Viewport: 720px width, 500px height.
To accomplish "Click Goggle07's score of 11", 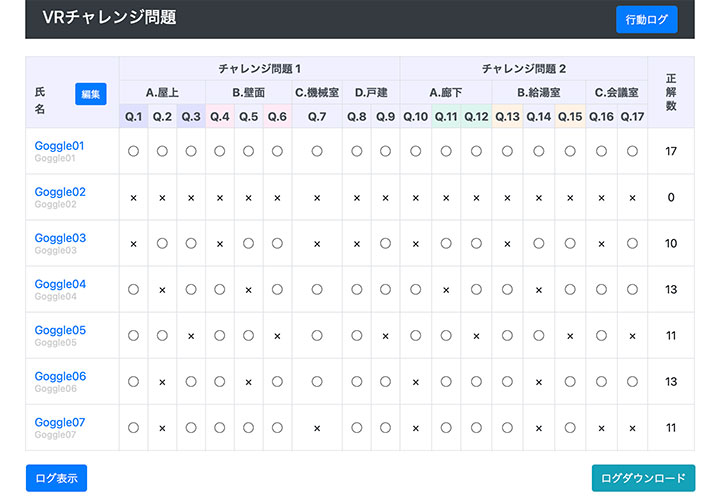I will (x=671, y=428).
